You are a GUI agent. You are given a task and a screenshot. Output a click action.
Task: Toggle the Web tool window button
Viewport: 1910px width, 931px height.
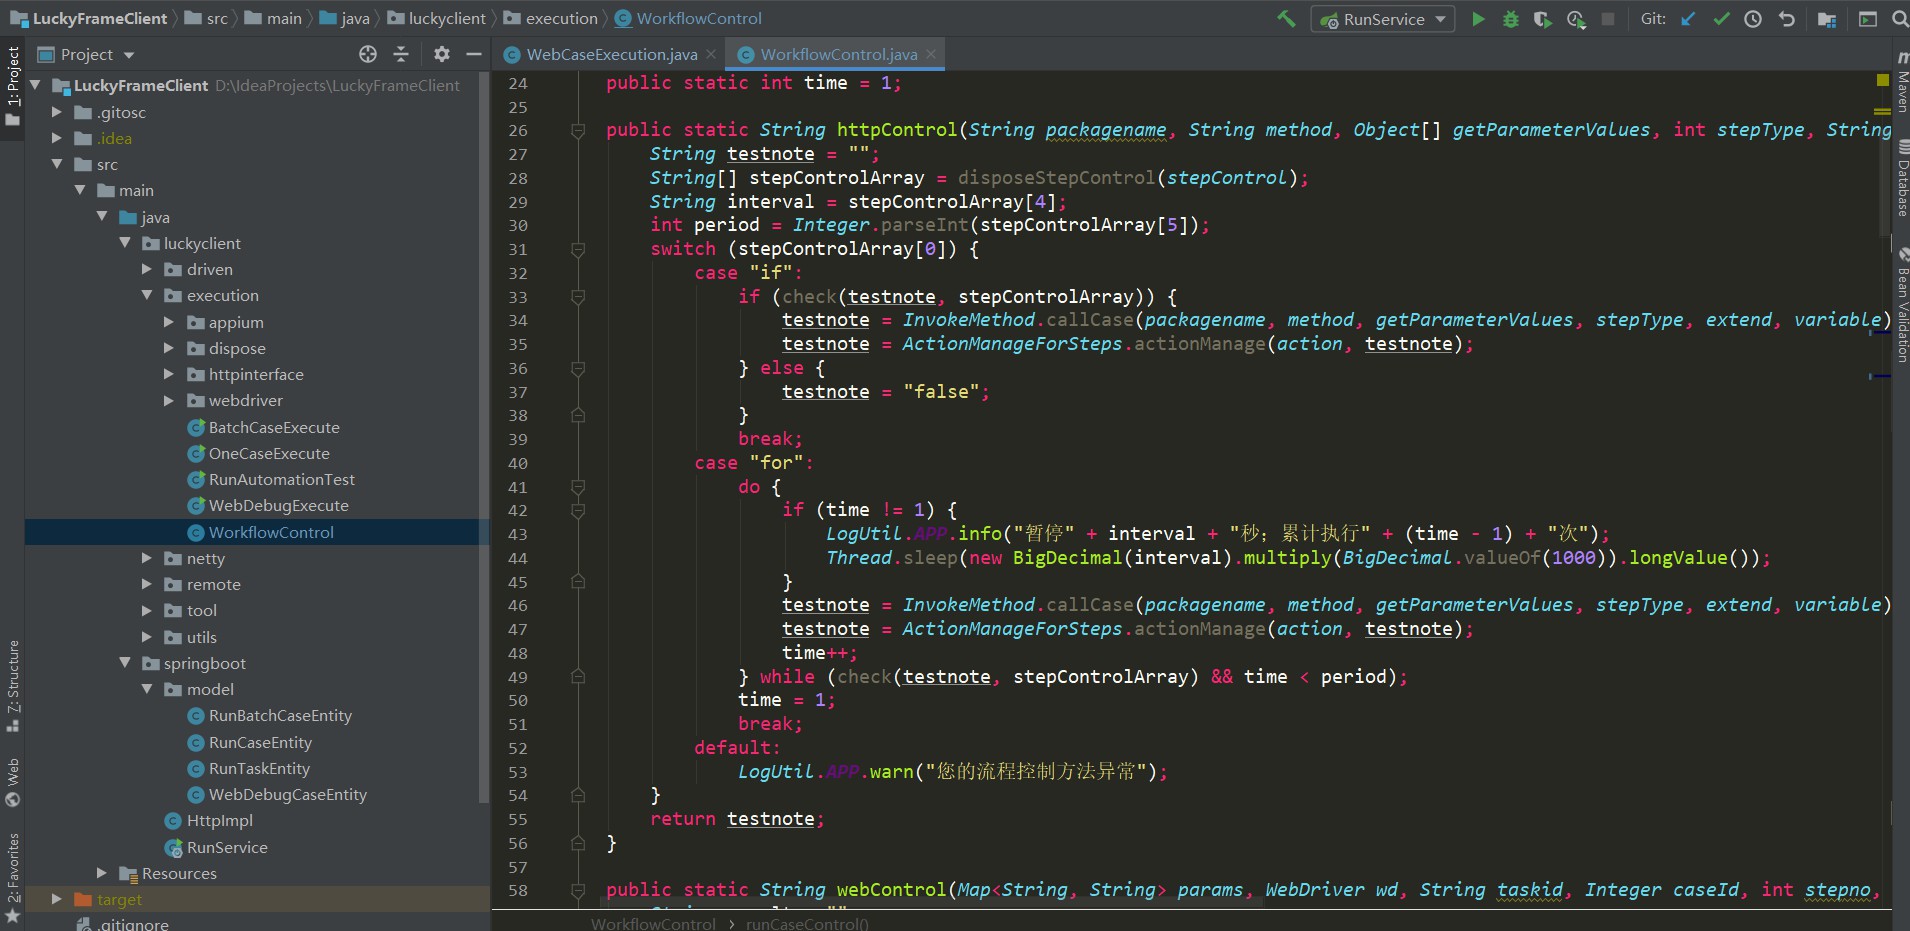pos(13,783)
